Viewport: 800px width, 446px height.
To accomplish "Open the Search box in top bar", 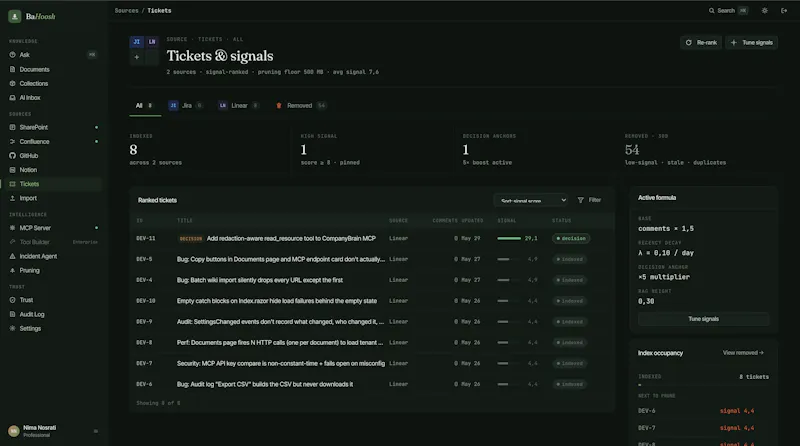I will point(729,10).
